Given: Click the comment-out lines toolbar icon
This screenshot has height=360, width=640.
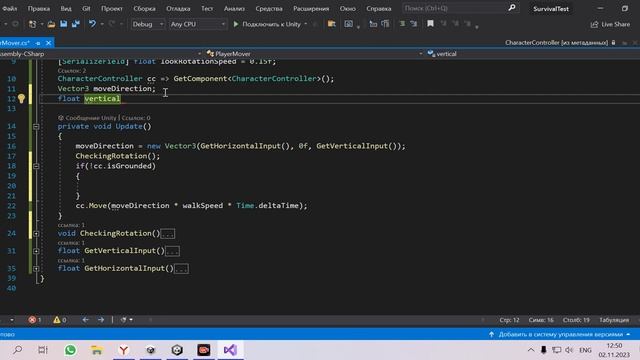Looking at the screenshot, I should [x=402, y=24].
